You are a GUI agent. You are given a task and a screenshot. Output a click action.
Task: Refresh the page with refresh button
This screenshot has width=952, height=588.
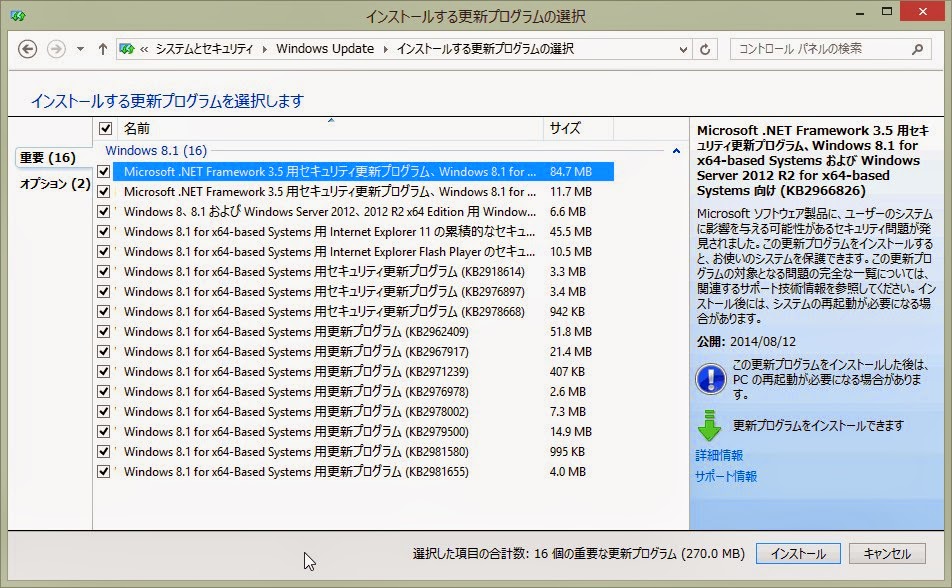[x=705, y=49]
